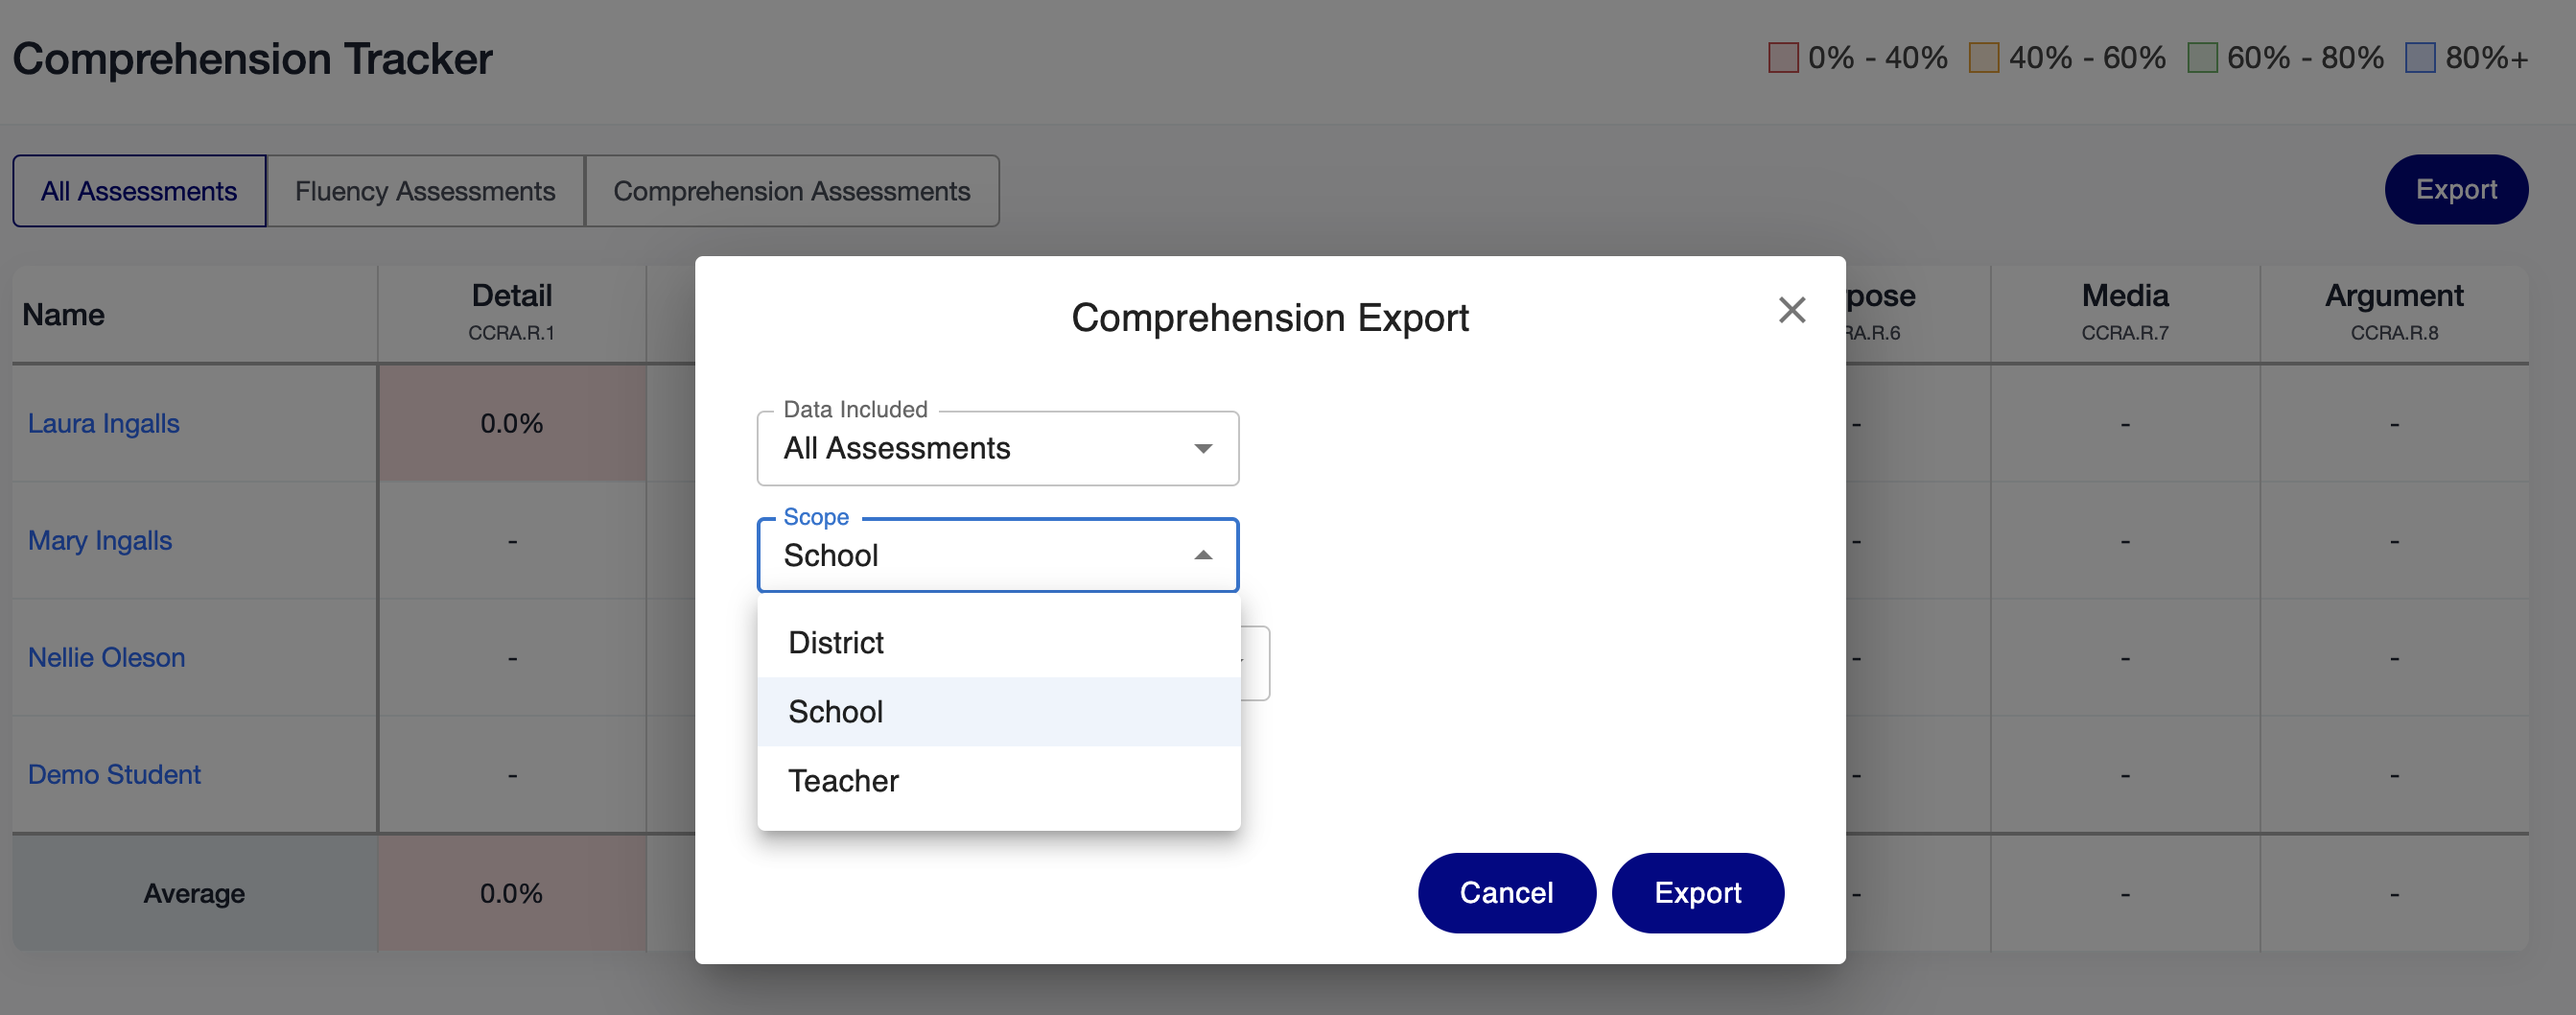
Task: Click the green 60% - 80% legend swatch
Action: pos(2202,58)
